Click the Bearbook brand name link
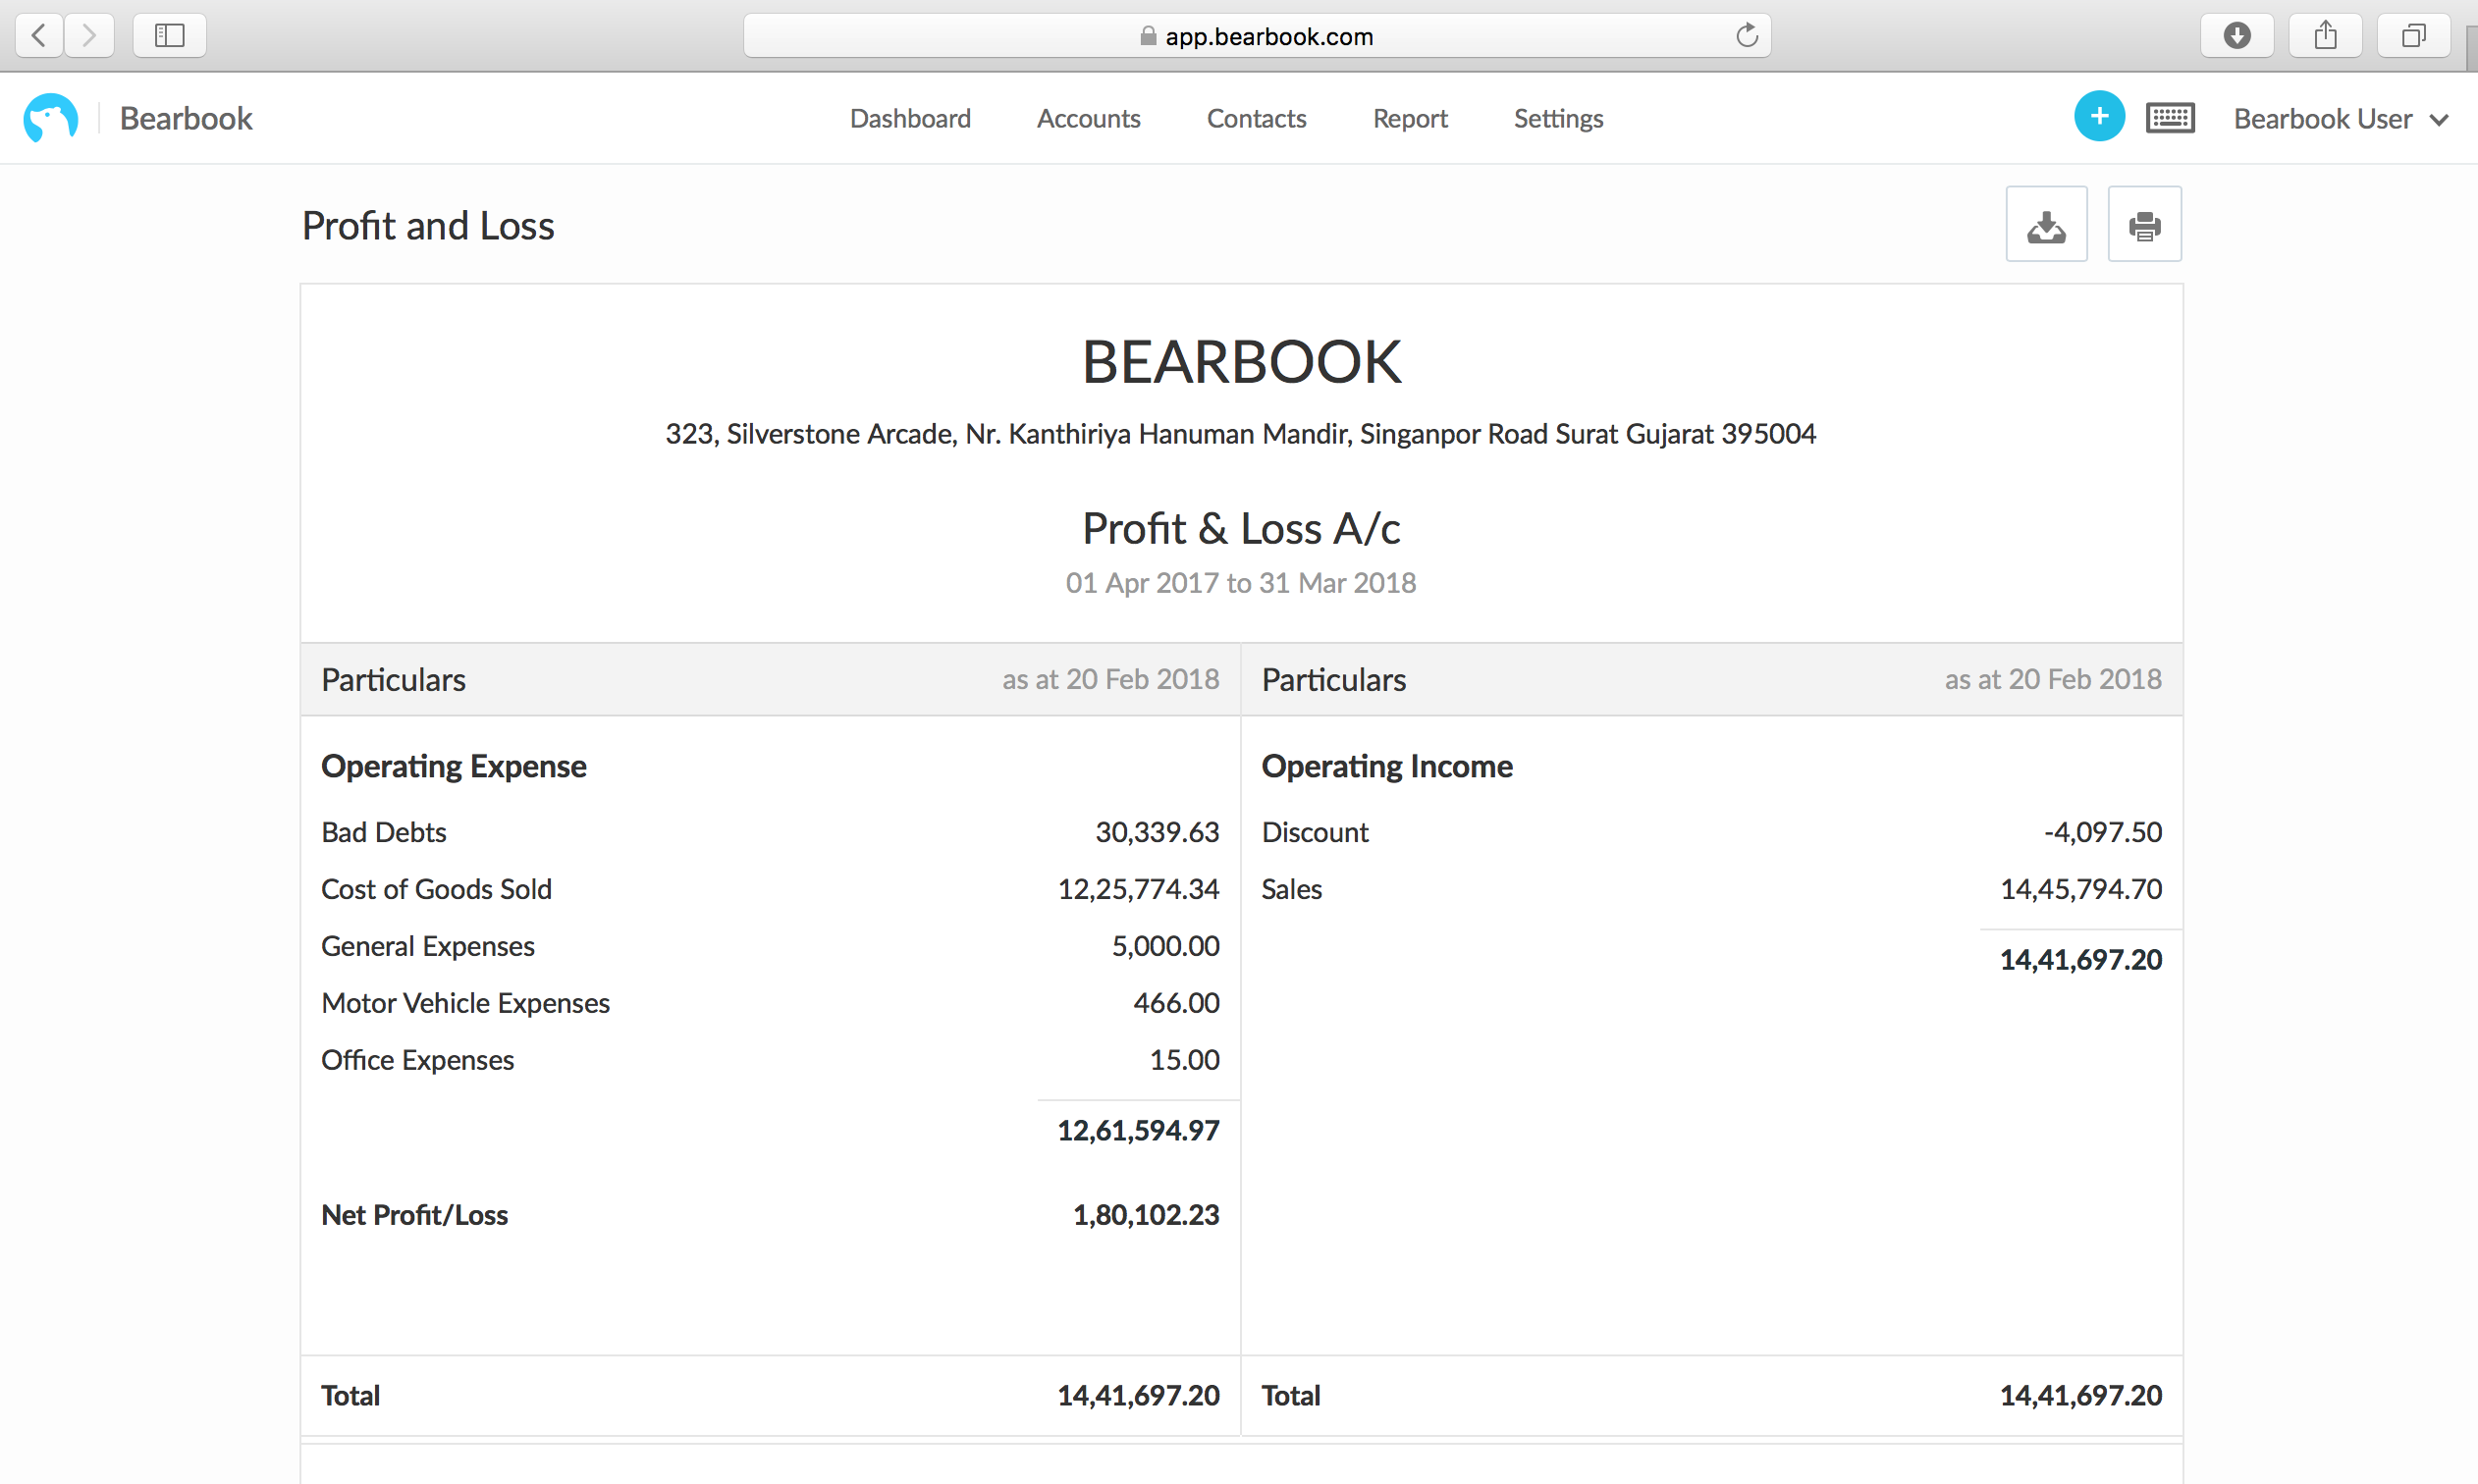 (x=186, y=118)
